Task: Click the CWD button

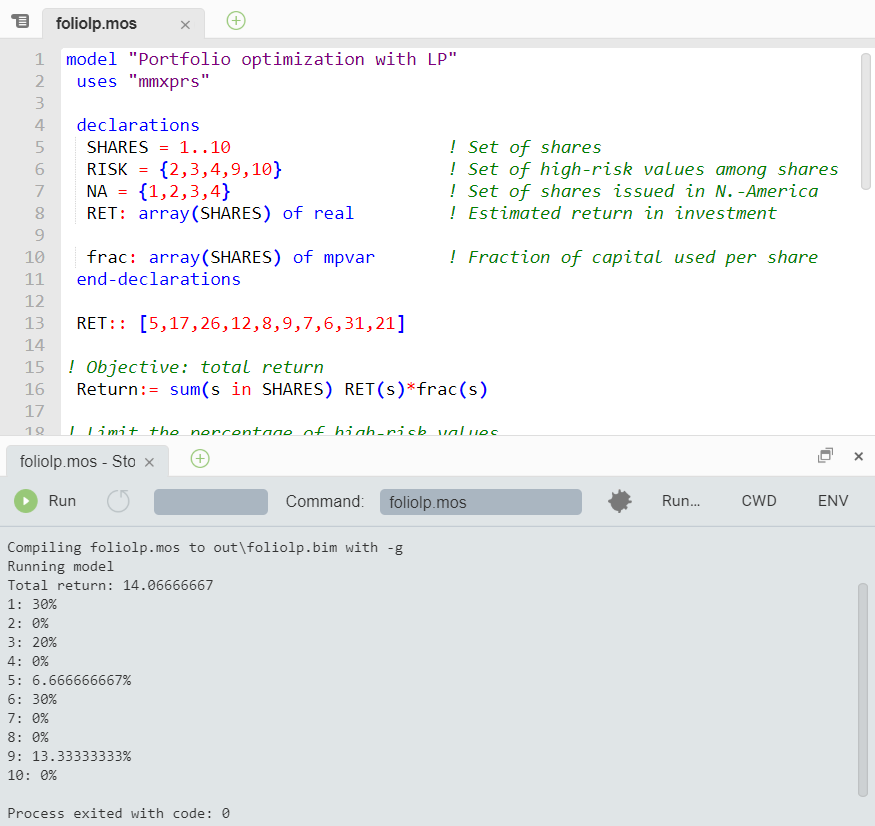Action: point(758,501)
